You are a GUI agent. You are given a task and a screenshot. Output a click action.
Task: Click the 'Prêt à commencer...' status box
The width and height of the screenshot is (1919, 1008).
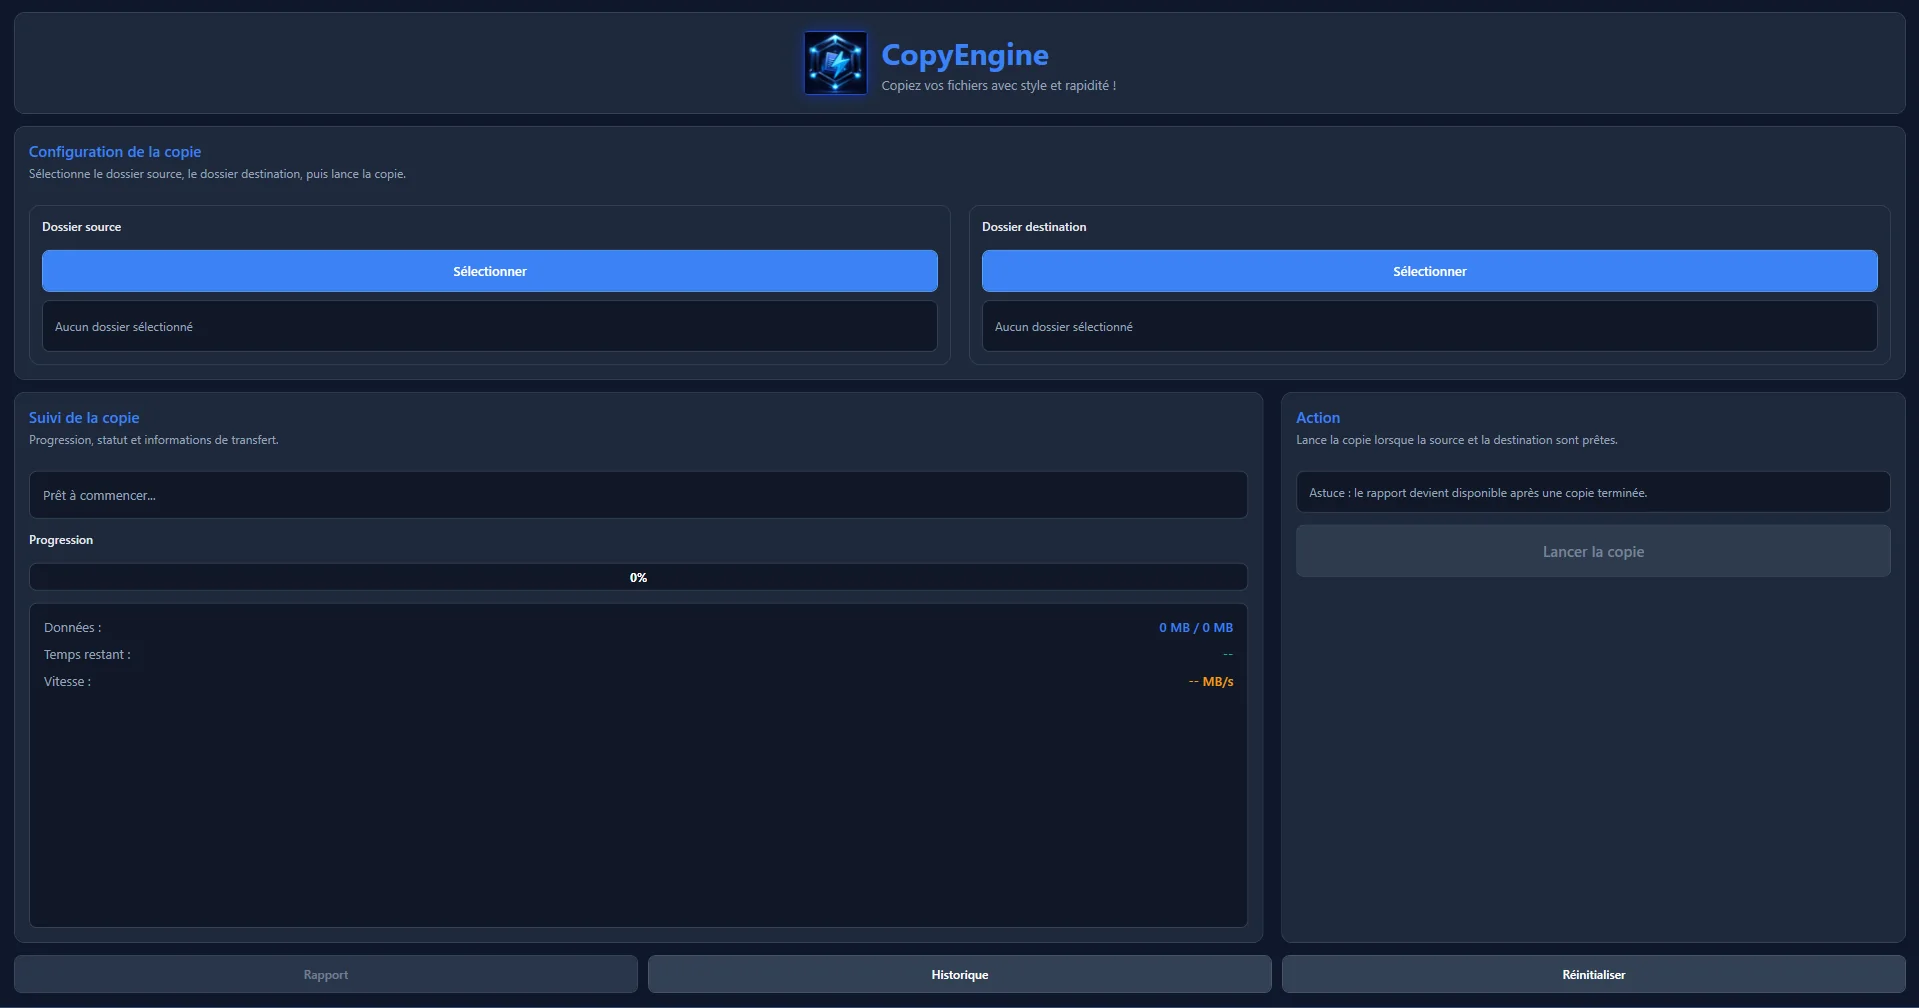638,495
